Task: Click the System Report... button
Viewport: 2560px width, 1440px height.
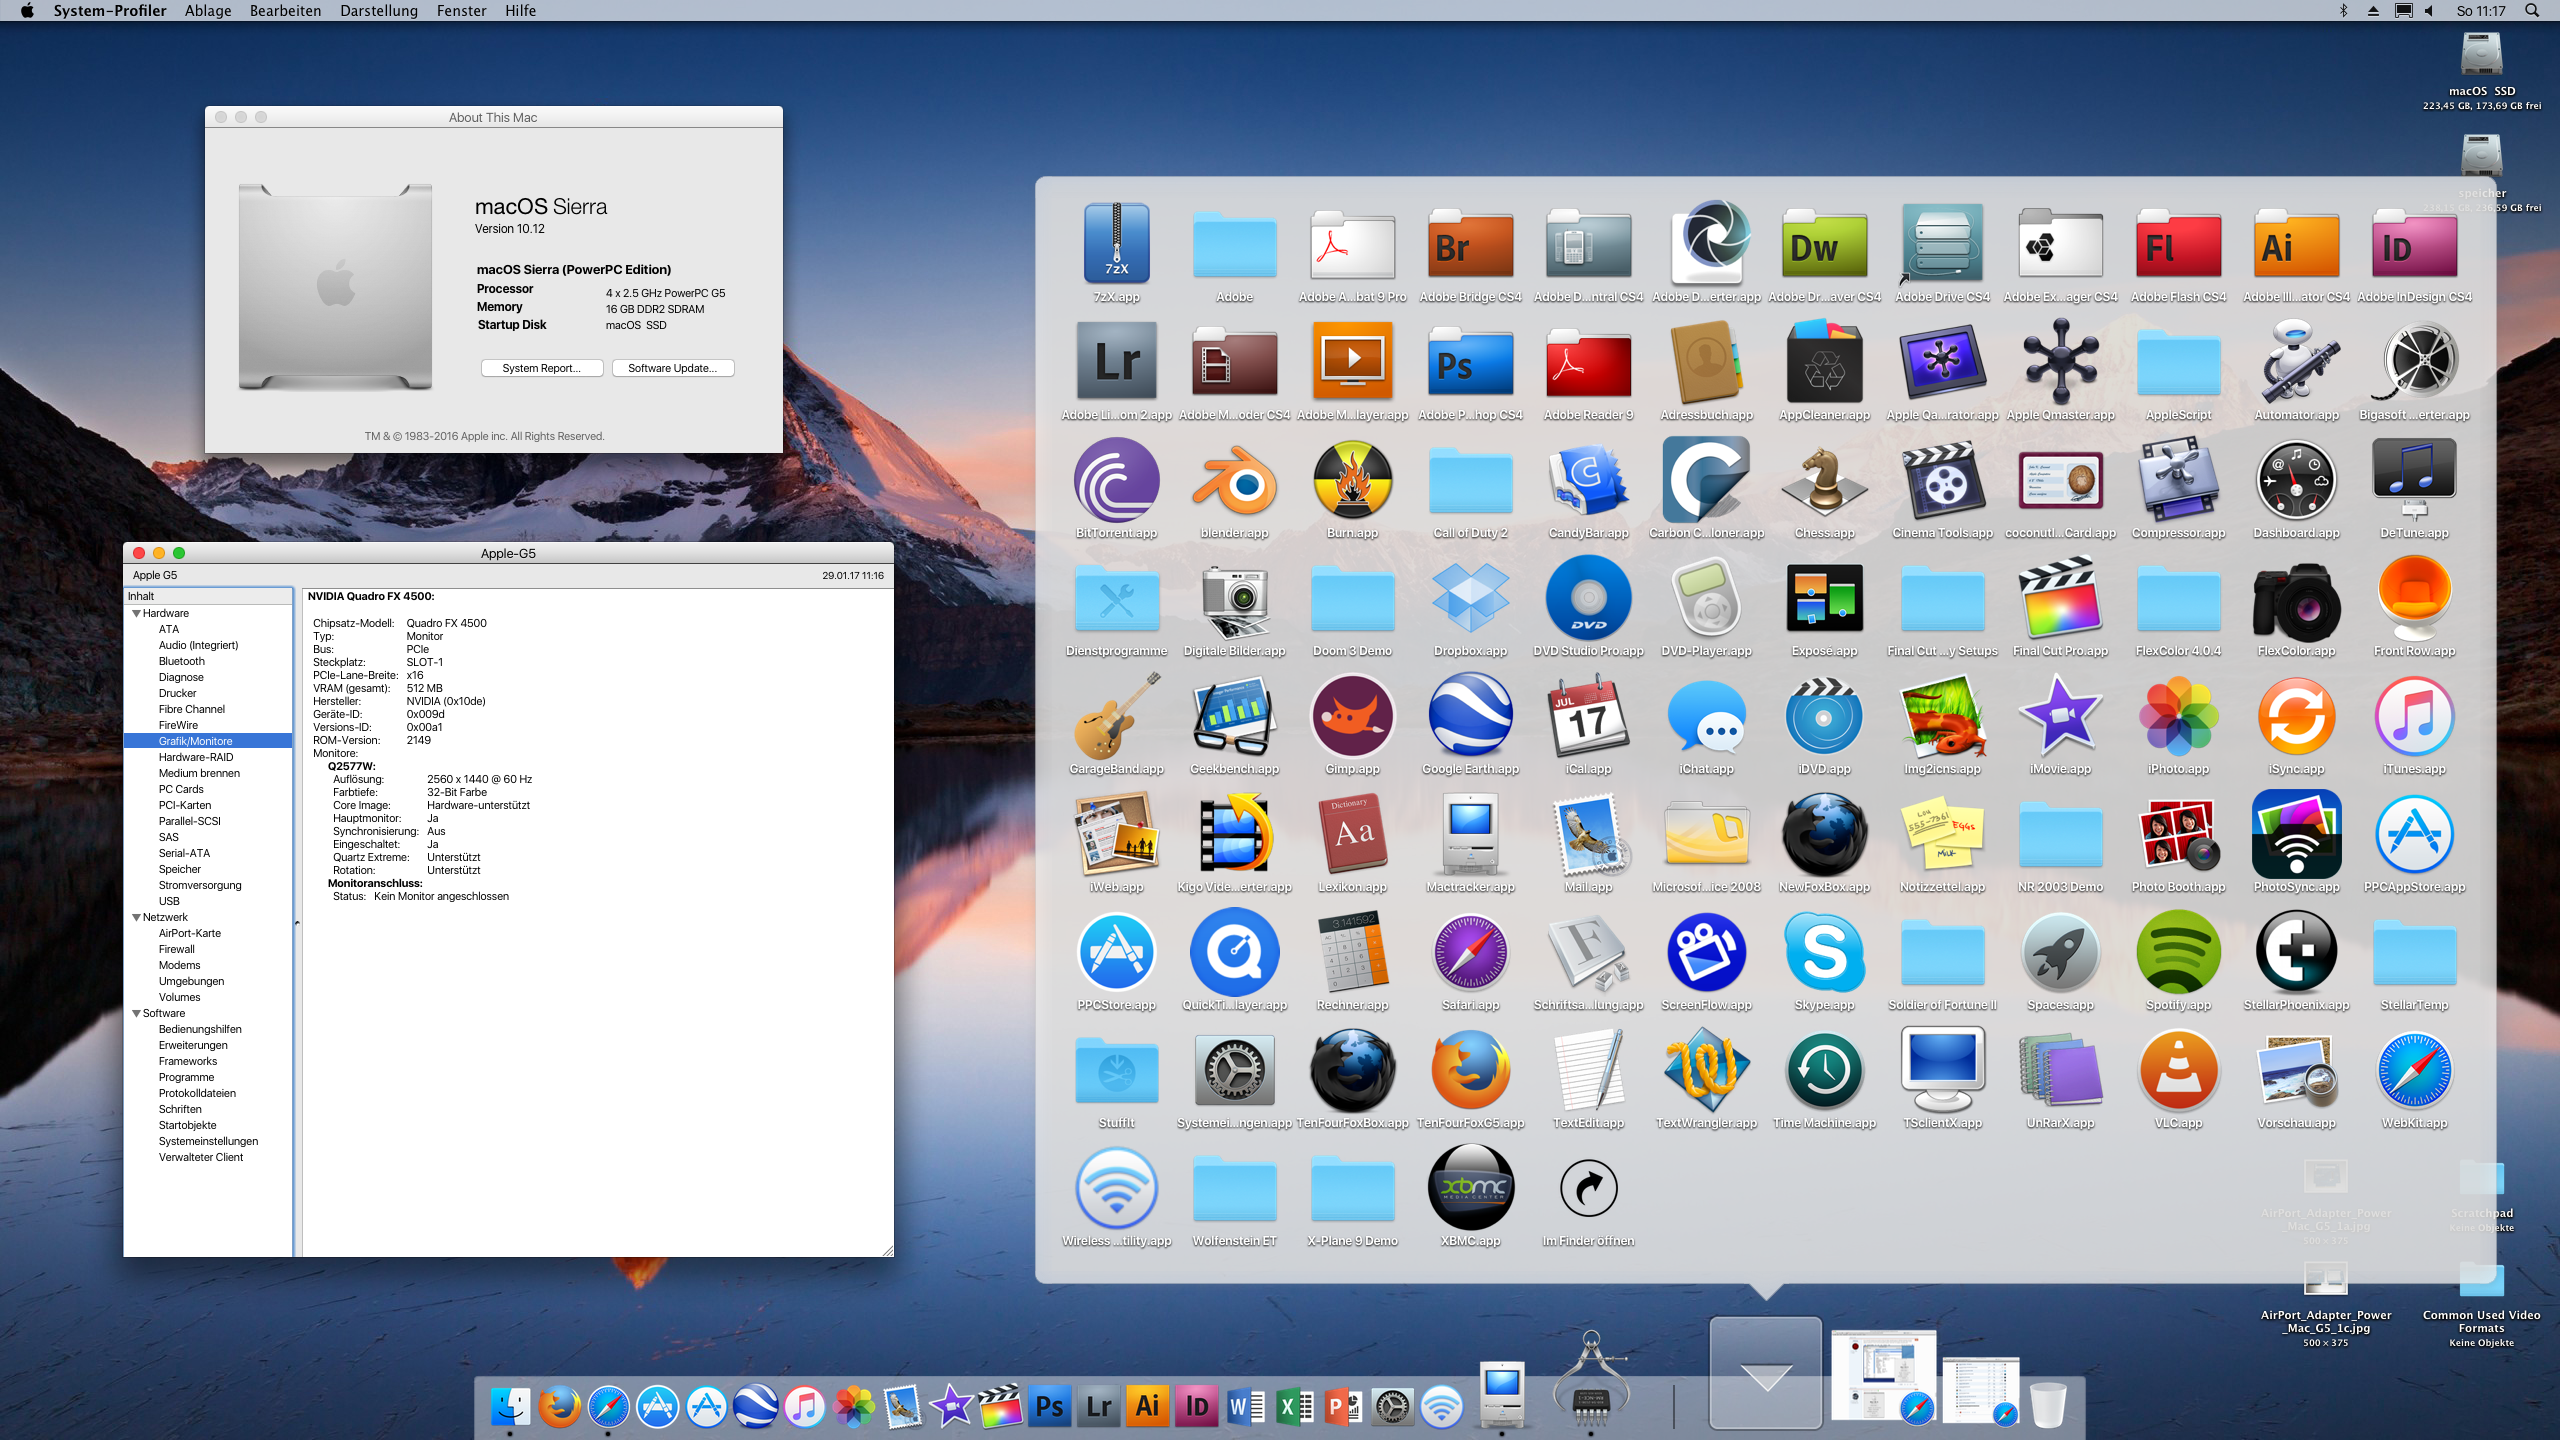Action: tap(541, 368)
